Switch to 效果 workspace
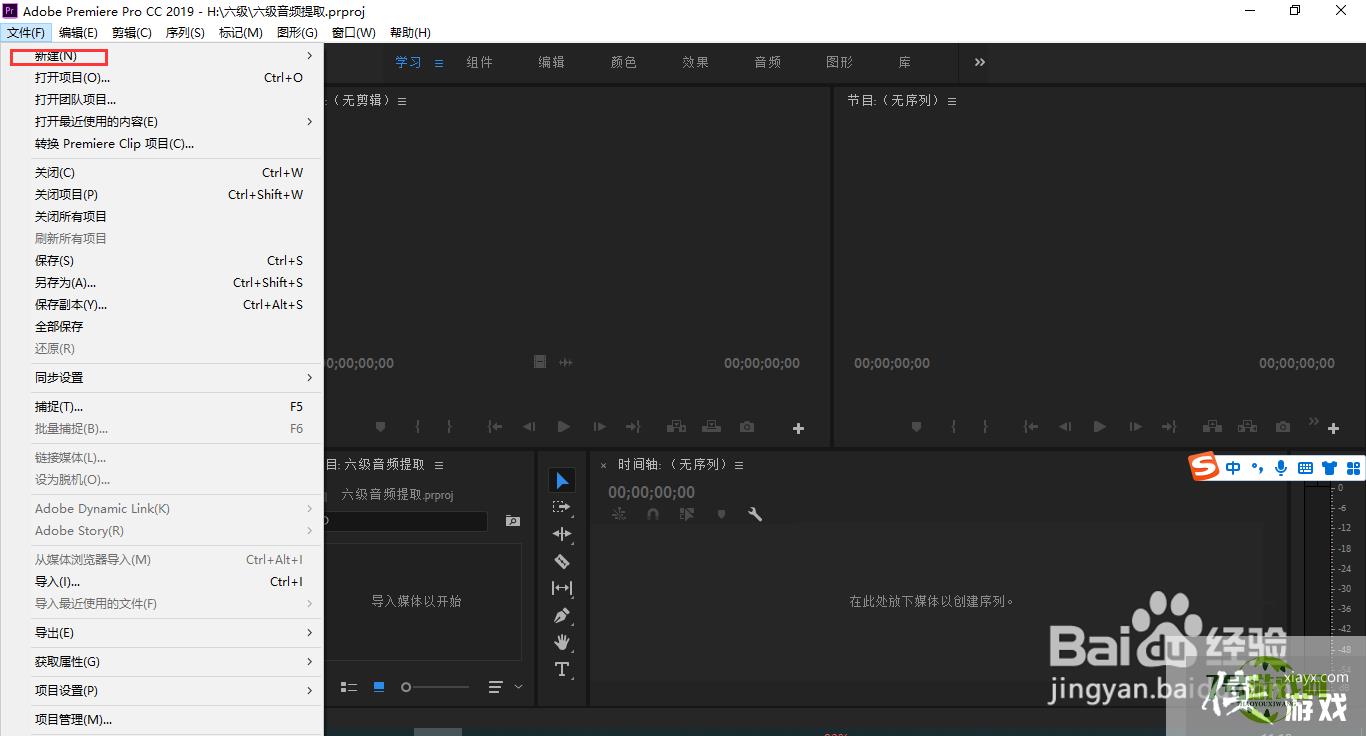 click(x=695, y=62)
